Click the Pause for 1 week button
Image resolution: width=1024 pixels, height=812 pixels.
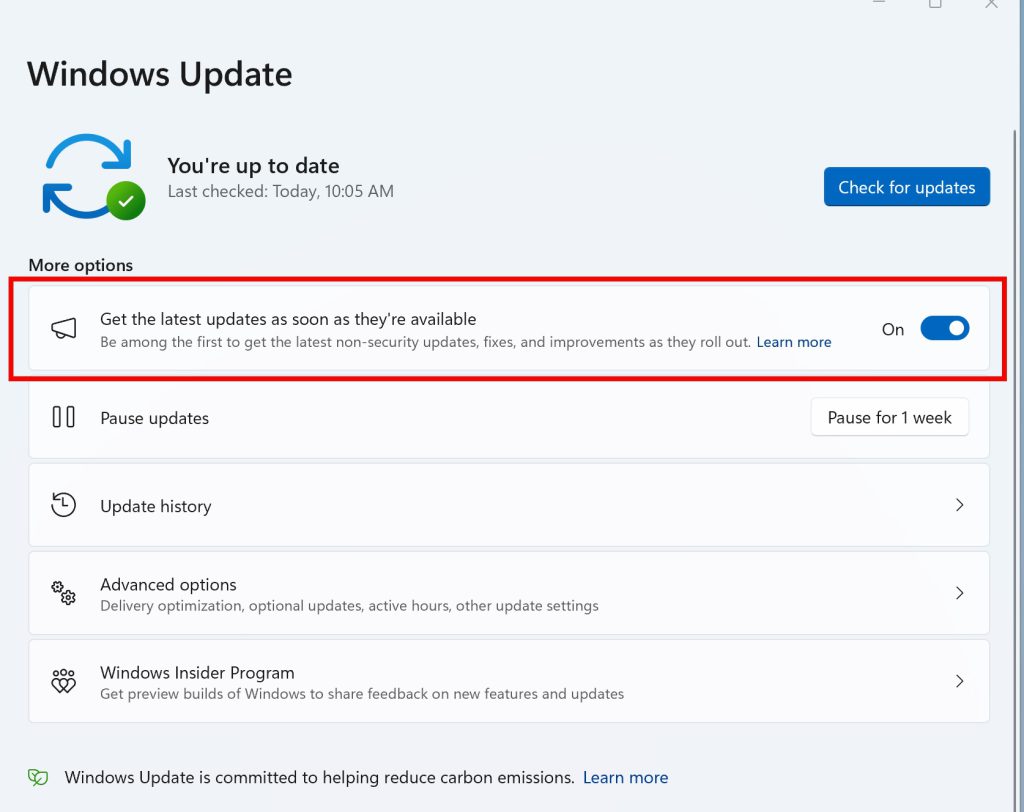click(x=889, y=417)
